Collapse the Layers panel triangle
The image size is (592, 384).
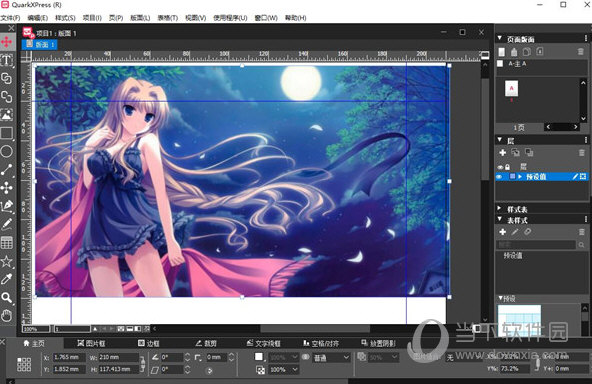tap(500, 140)
